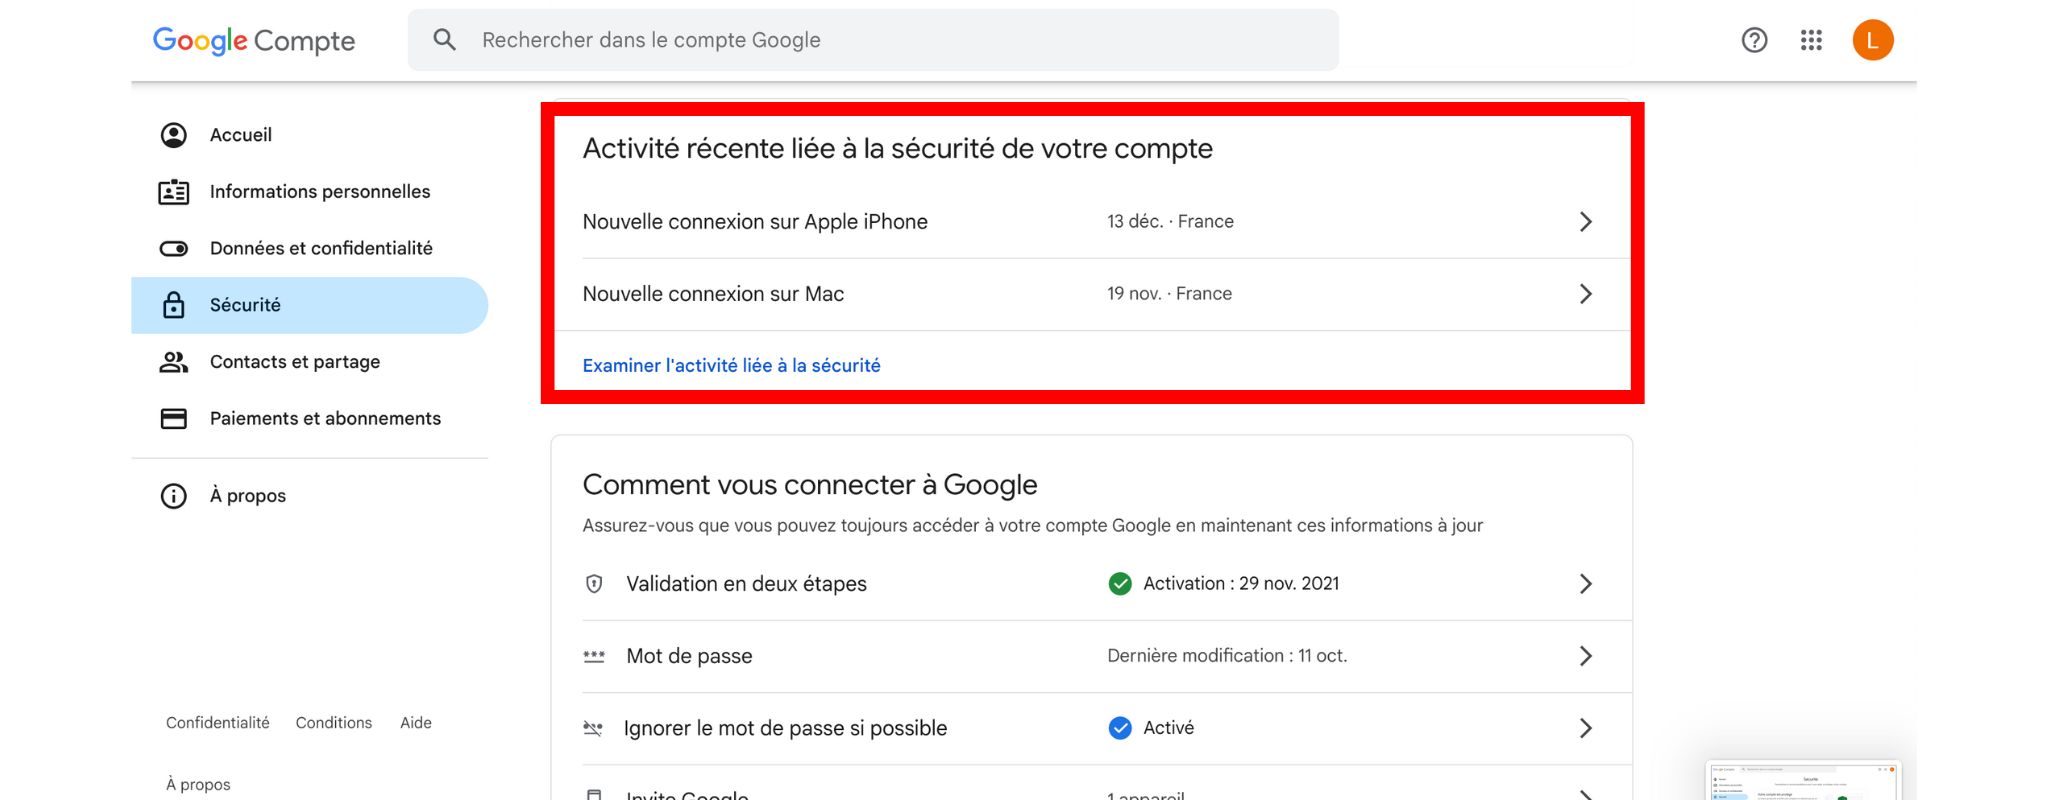The height and width of the screenshot is (800, 2048).
Task: Expand the Nouvelle connexion sur Mac entry
Action: coord(1585,294)
